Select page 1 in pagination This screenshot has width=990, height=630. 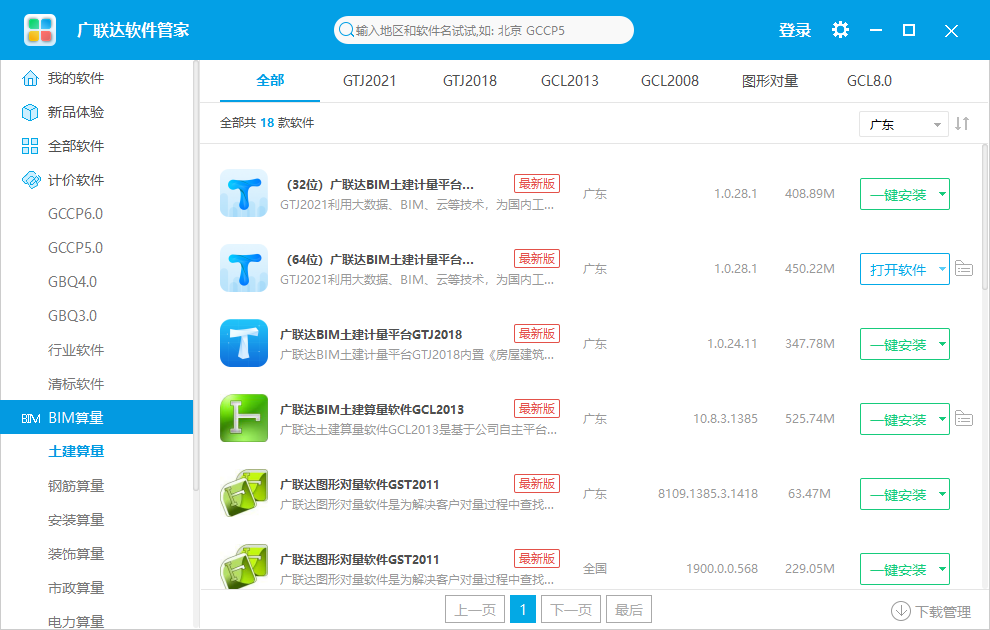coord(523,609)
